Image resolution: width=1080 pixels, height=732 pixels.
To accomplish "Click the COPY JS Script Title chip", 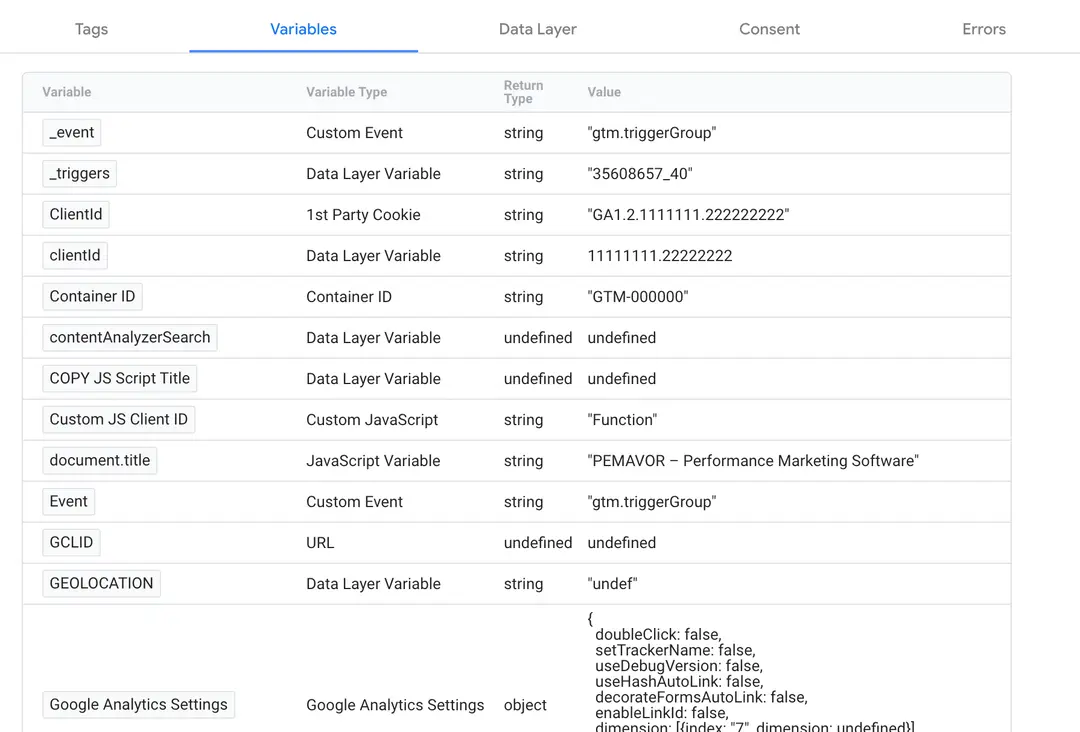I will [119, 378].
